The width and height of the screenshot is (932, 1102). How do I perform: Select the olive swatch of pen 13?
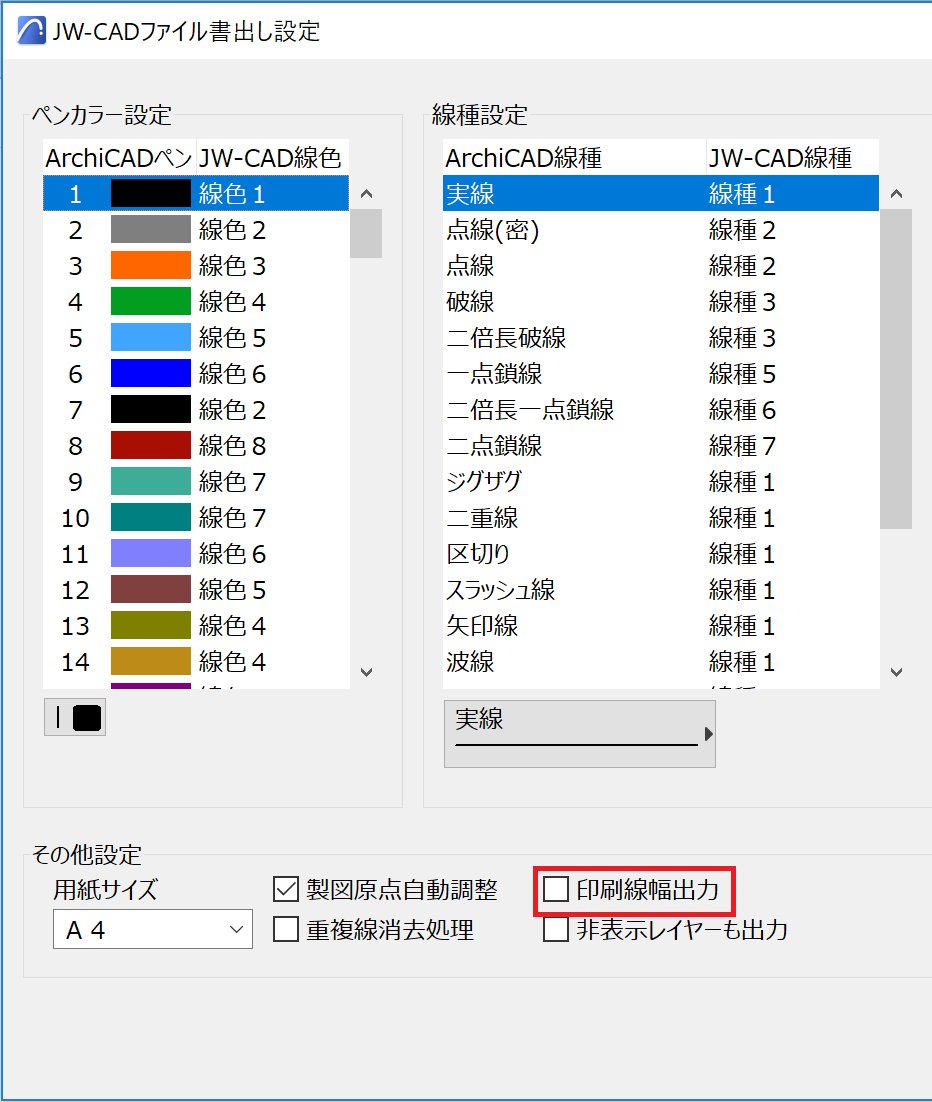click(150, 625)
